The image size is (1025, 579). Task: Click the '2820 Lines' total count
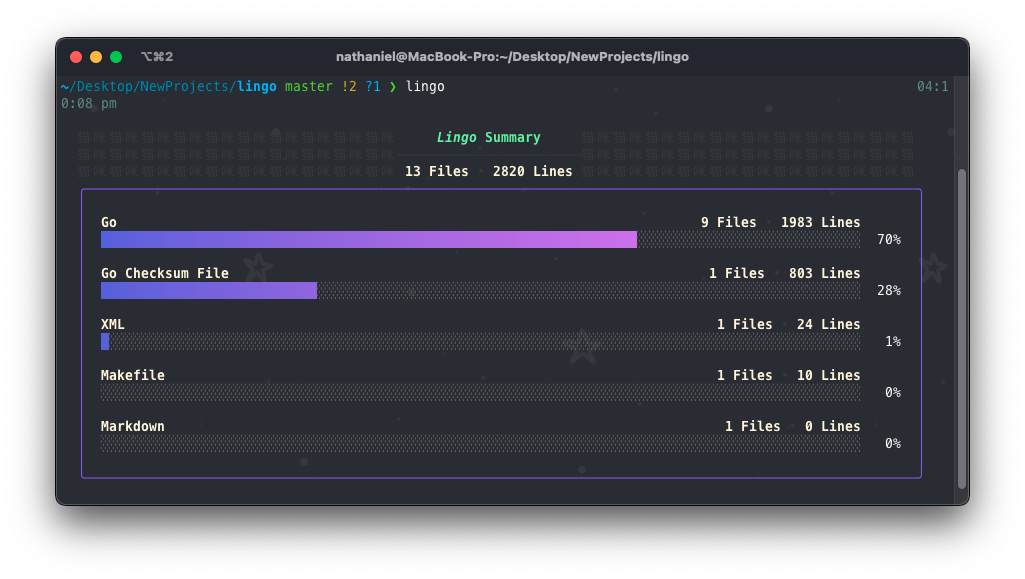[x=533, y=171]
